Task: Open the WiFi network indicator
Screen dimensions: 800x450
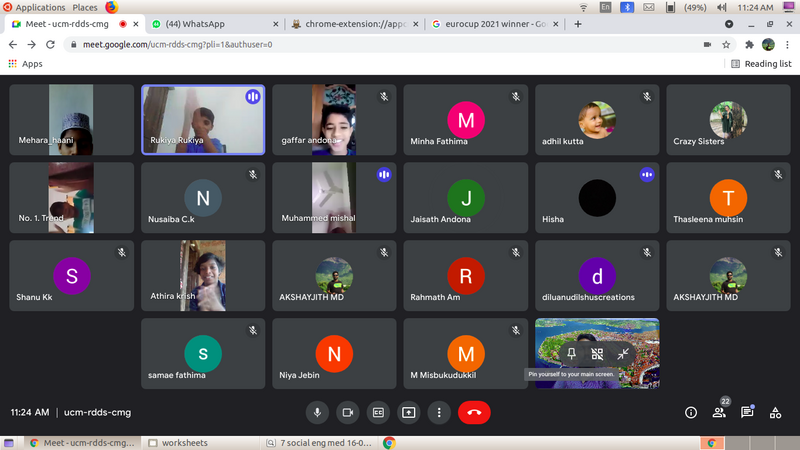Action: coord(583,7)
